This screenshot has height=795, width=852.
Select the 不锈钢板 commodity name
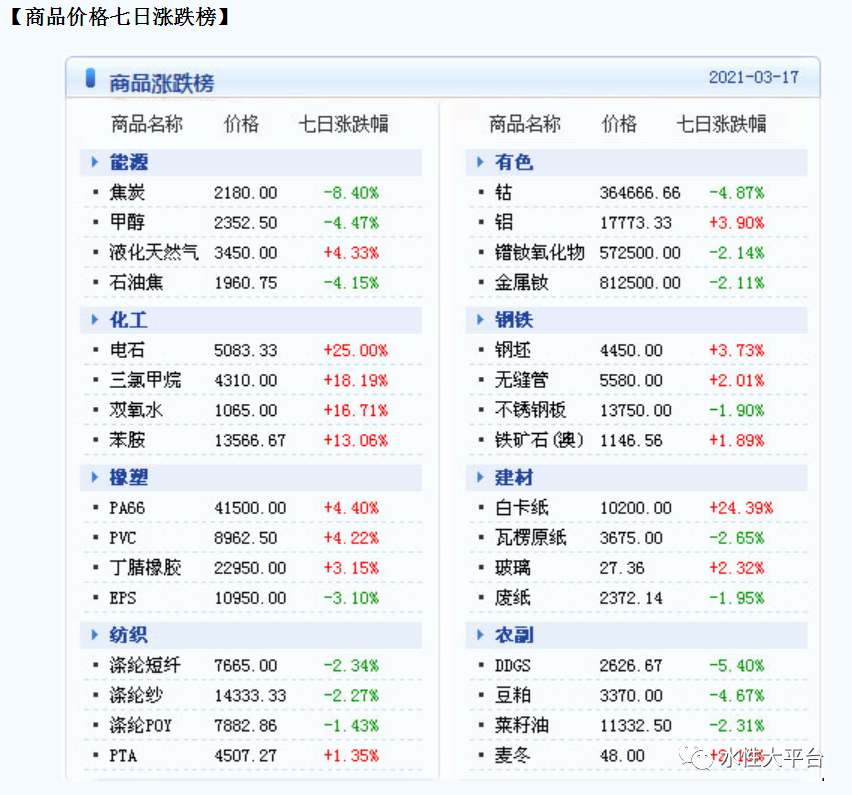click(x=530, y=410)
